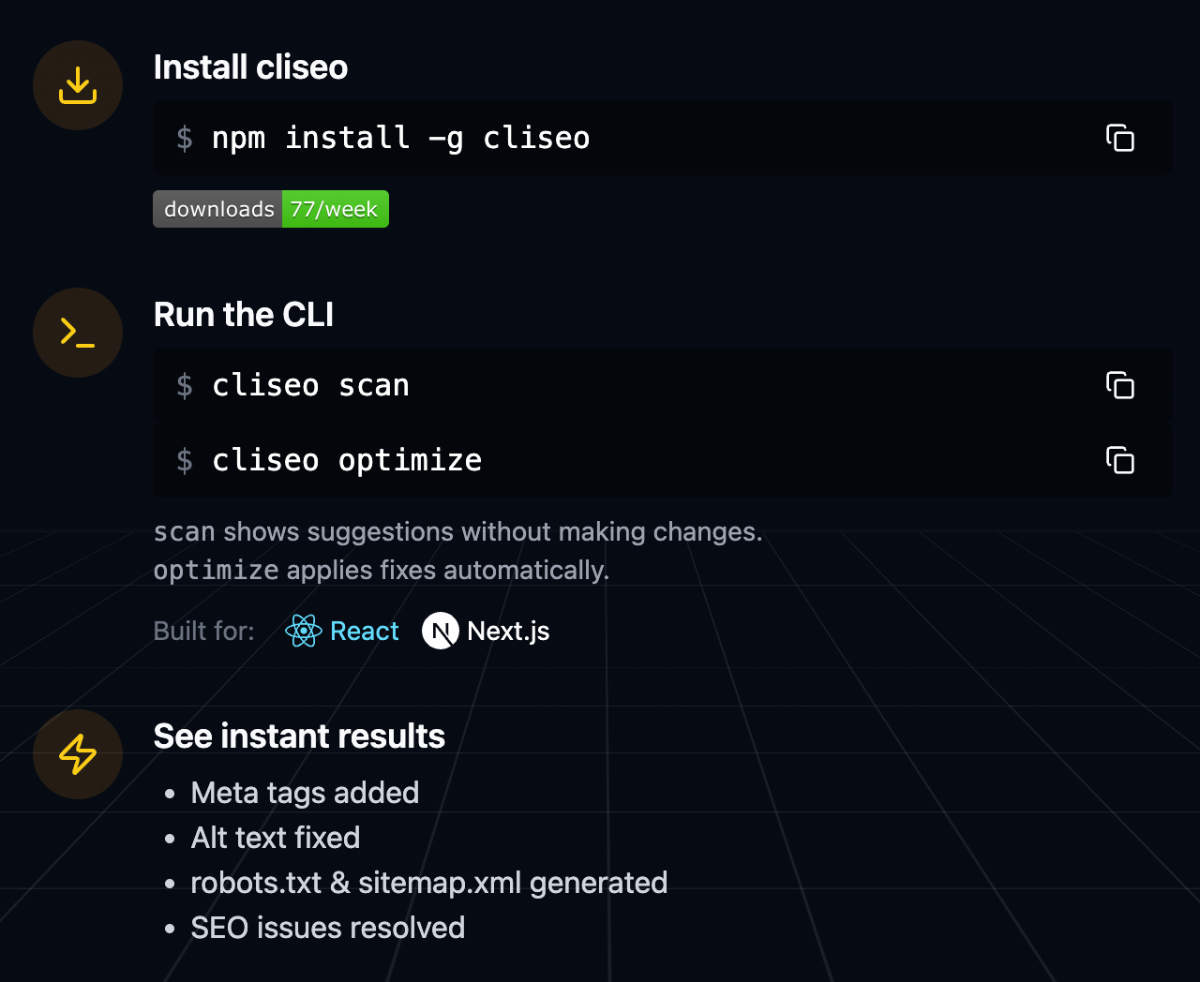
Task: Click the Run the CLI heading
Action: (x=243, y=314)
